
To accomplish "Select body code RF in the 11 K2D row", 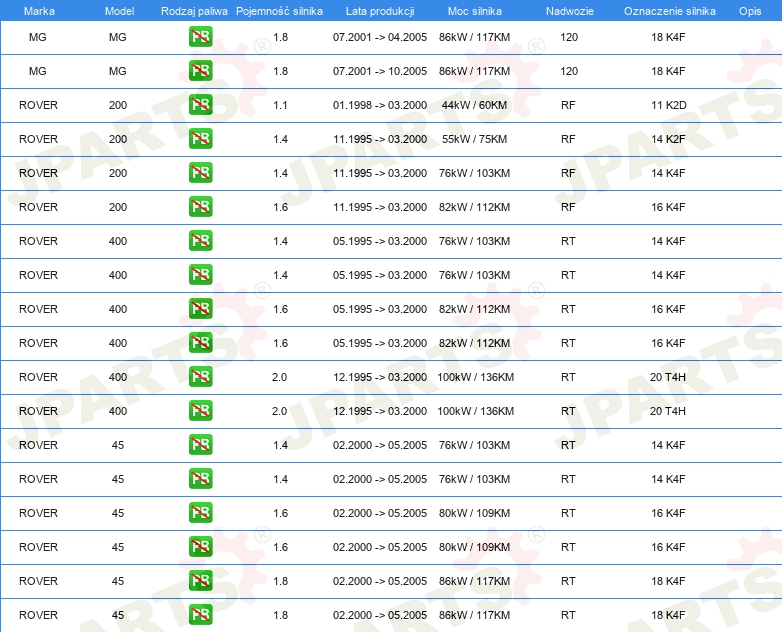I will [568, 105].
